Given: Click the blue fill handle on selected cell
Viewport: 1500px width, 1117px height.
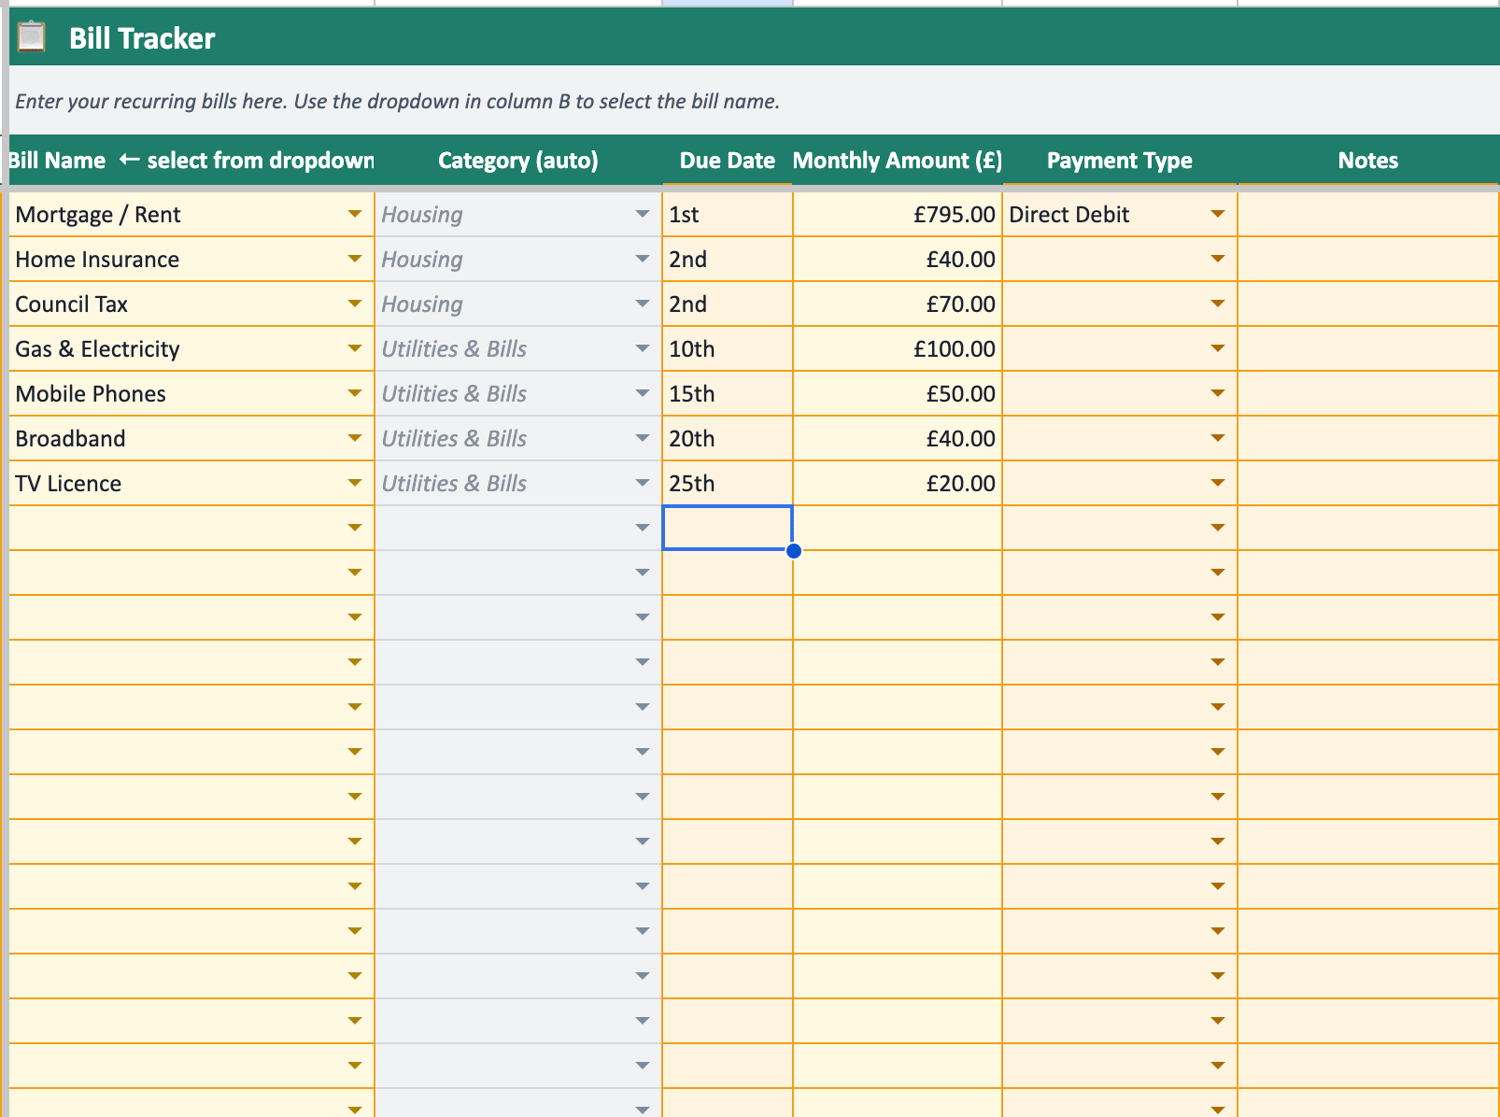Looking at the screenshot, I should pyautogui.click(x=794, y=551).
